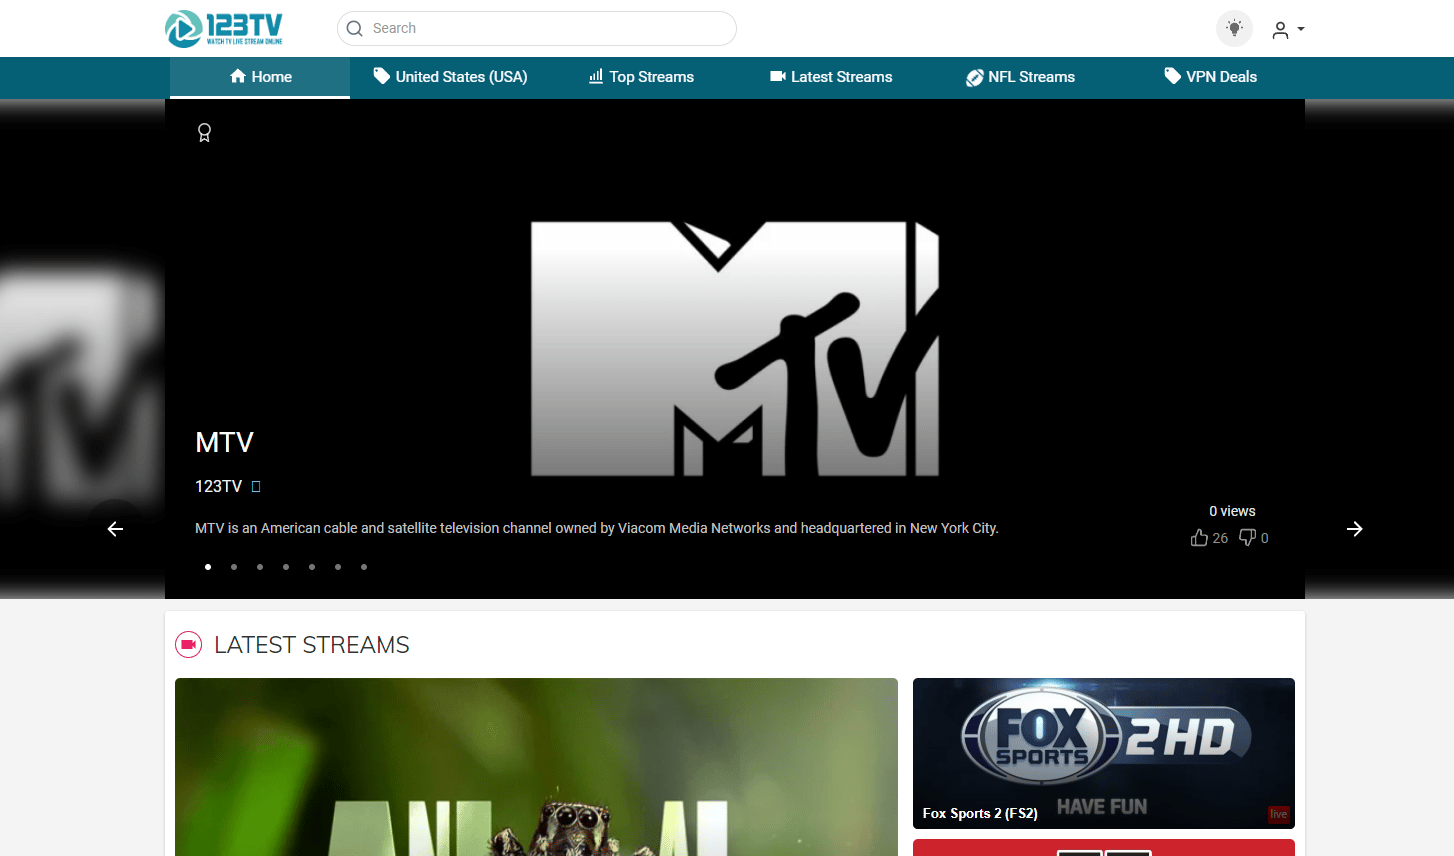Click the '0 views' counter
This screenshot has width=1454, height=856.
[1232, 511]
